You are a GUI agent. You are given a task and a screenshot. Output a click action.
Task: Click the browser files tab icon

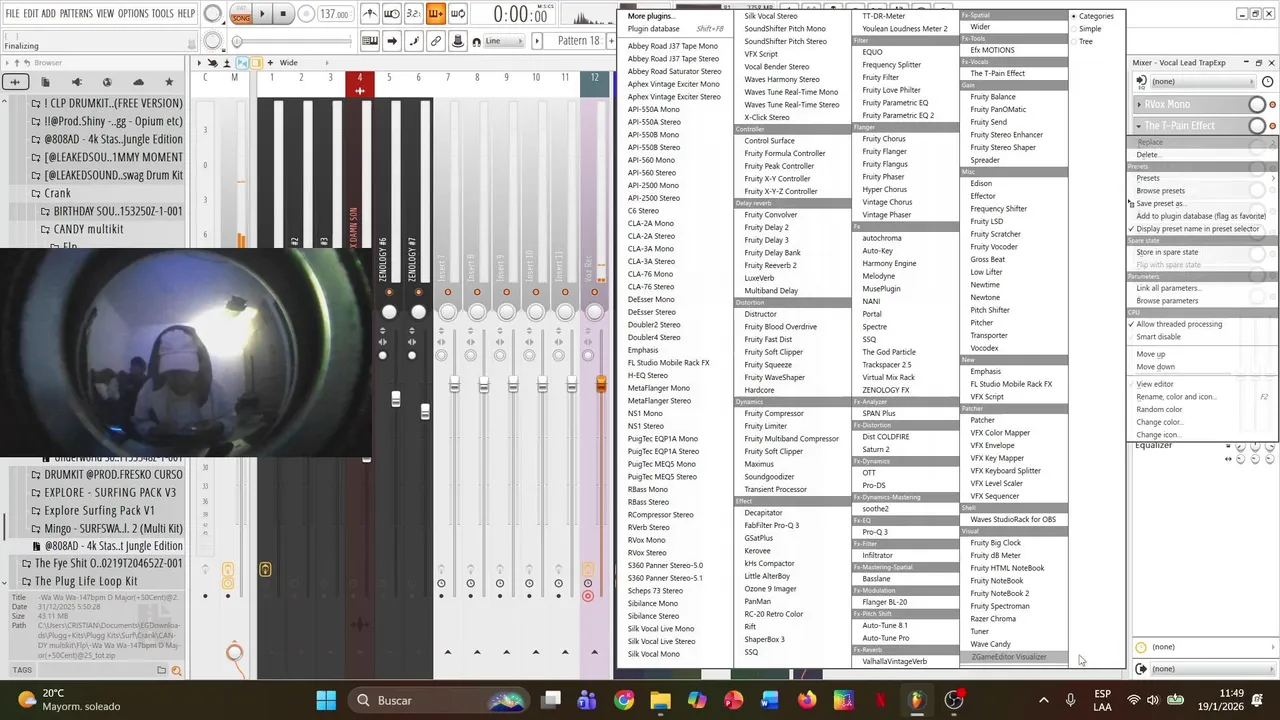coord(46,81)
